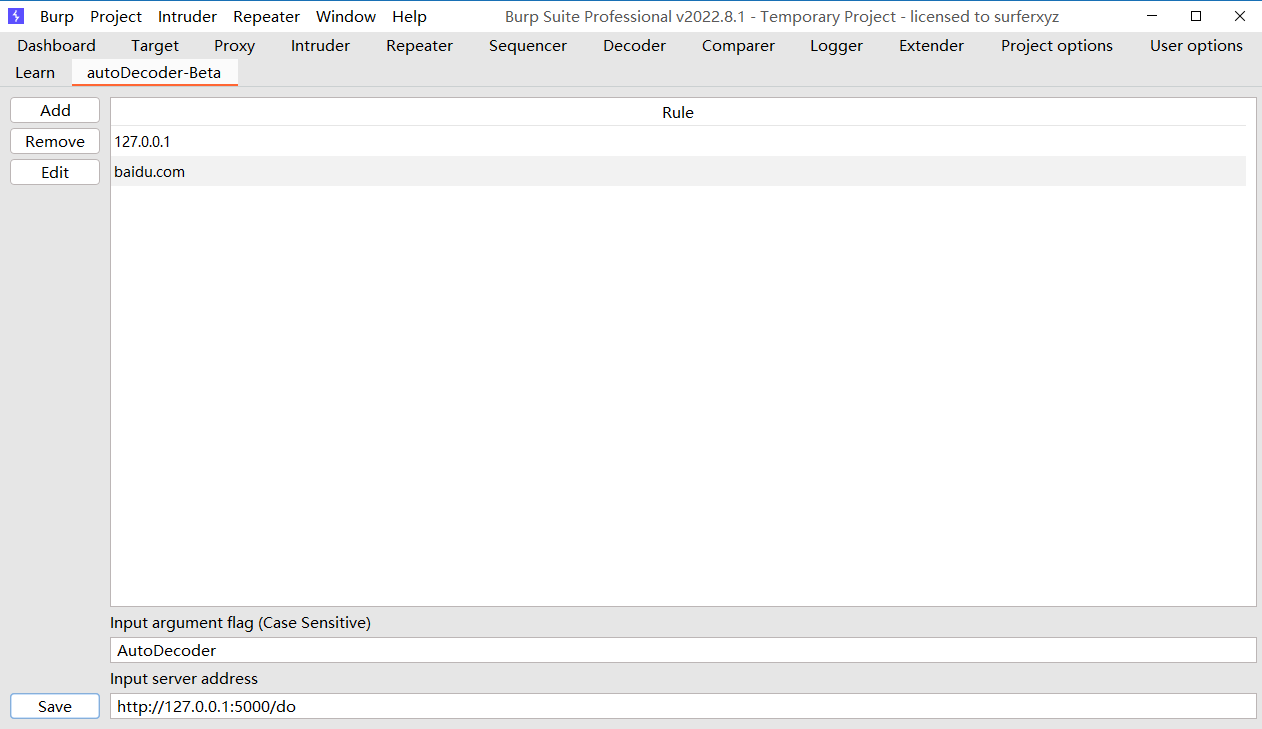
Task: Open the Window menu
Action: tap(346, 16)
